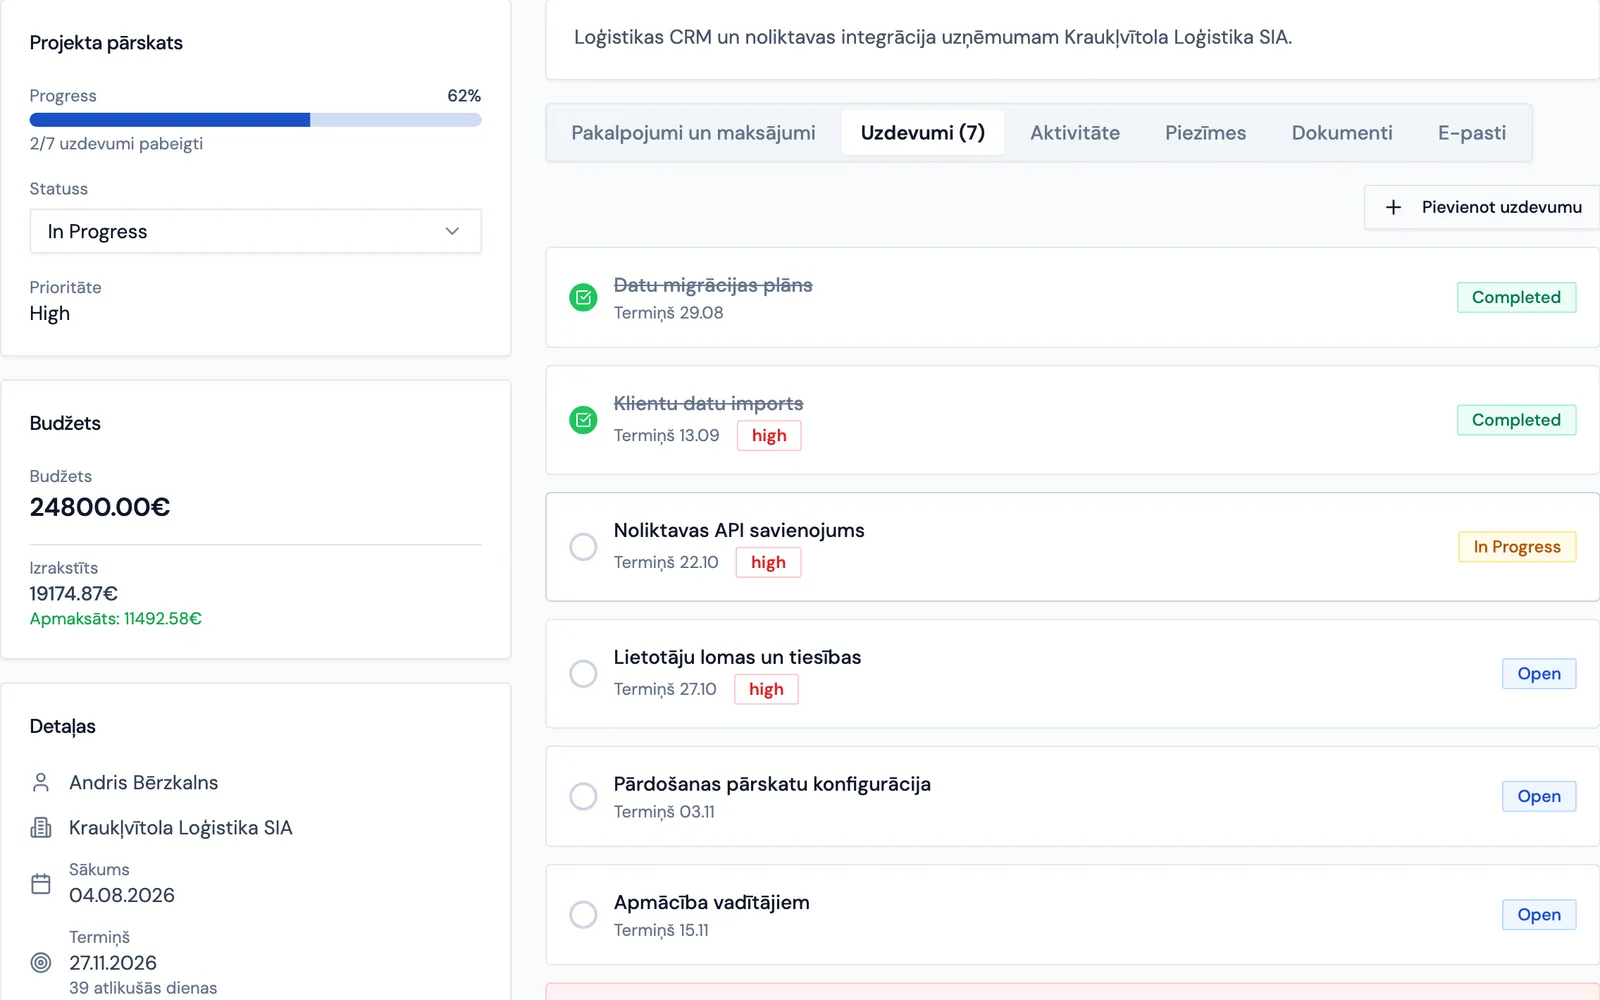This screenshot has height=1000, width=1600.
Task: Click the start date 04.08.2026
Action: [122, 895]
